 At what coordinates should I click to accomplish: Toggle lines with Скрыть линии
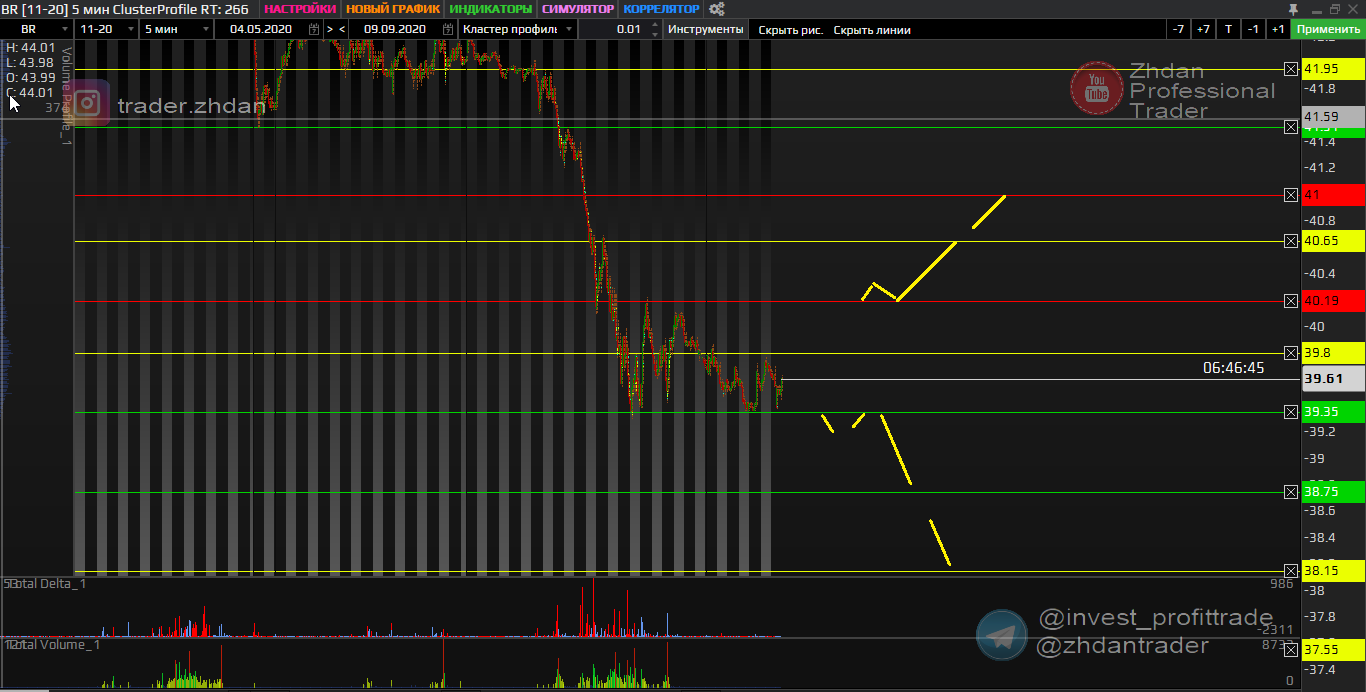pos(872,30)
